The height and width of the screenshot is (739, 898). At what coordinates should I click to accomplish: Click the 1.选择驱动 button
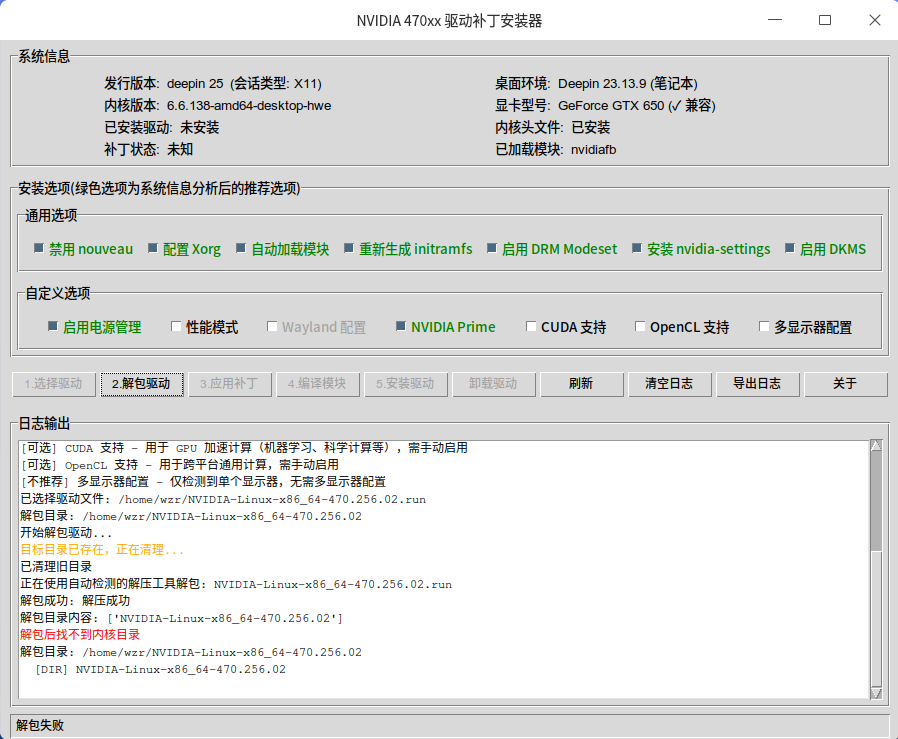click(54, 384)
